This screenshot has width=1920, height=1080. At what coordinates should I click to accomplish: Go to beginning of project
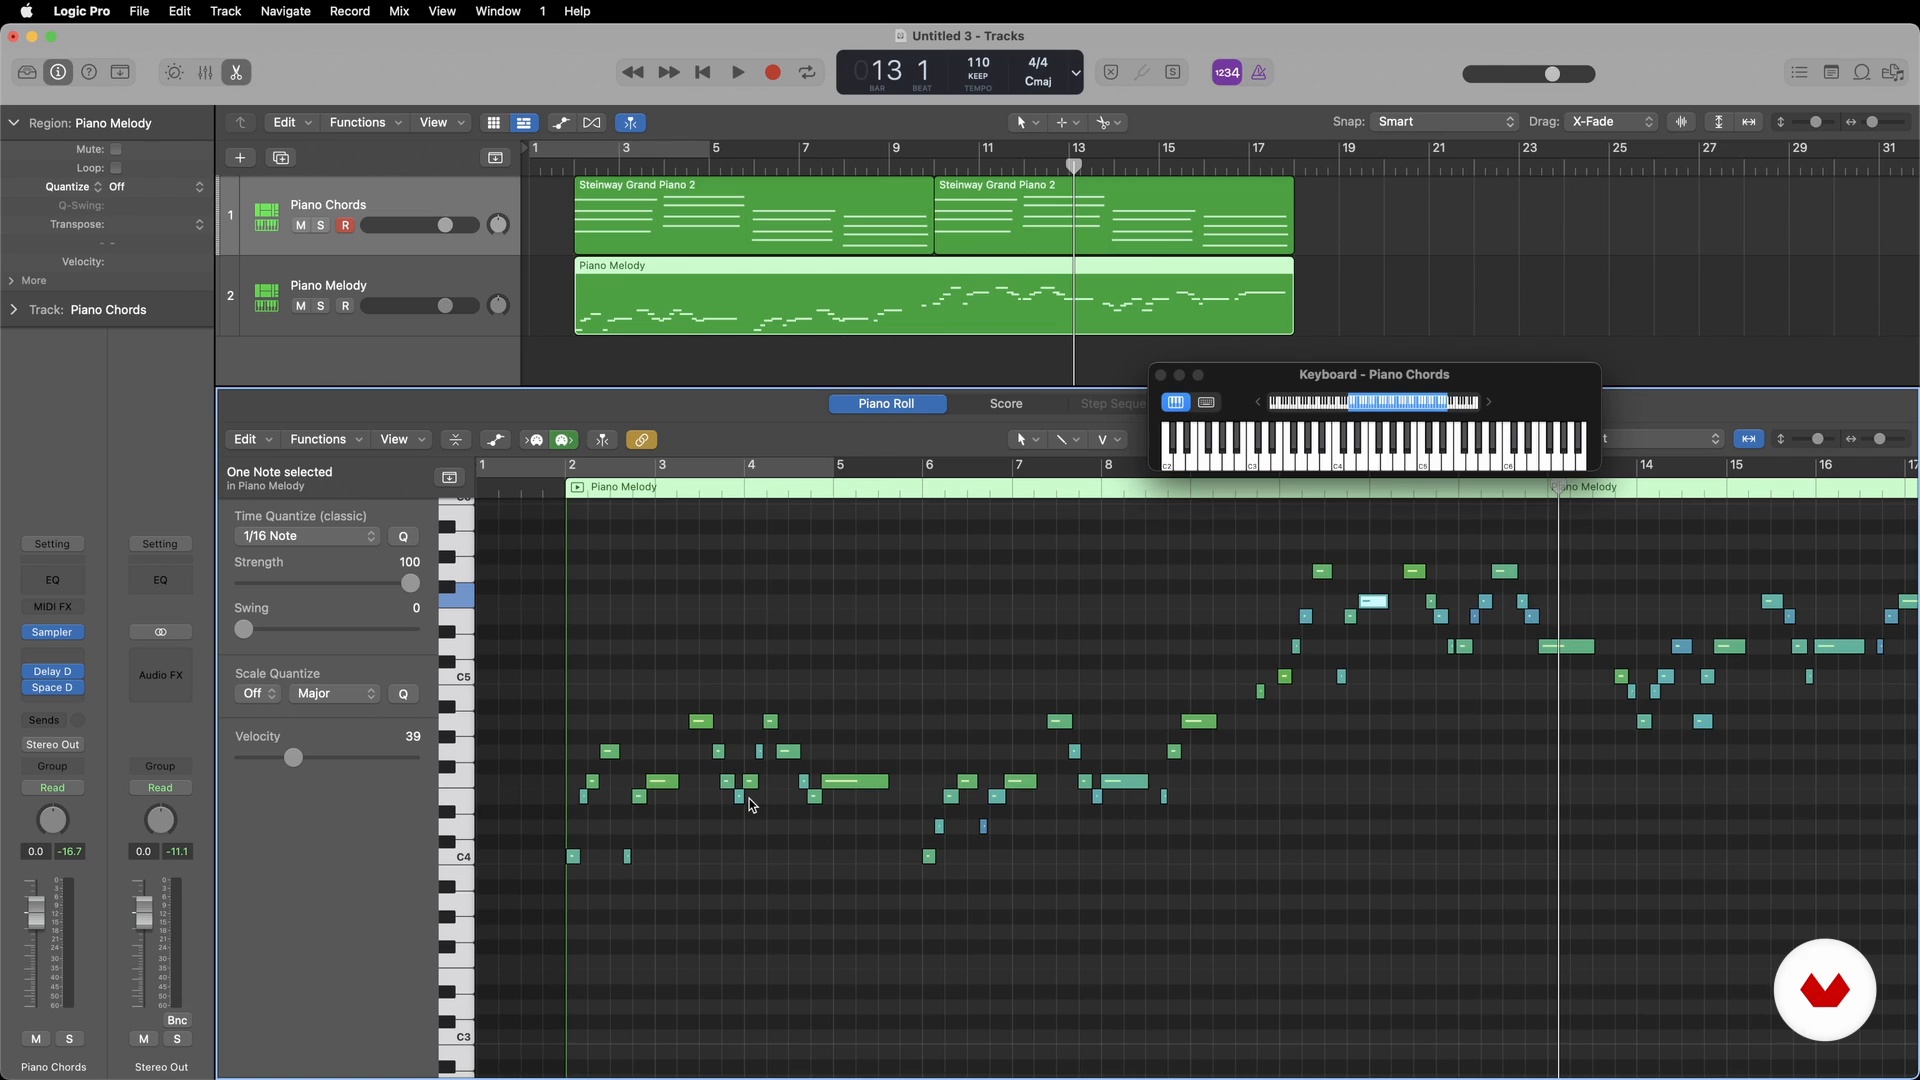703,72
